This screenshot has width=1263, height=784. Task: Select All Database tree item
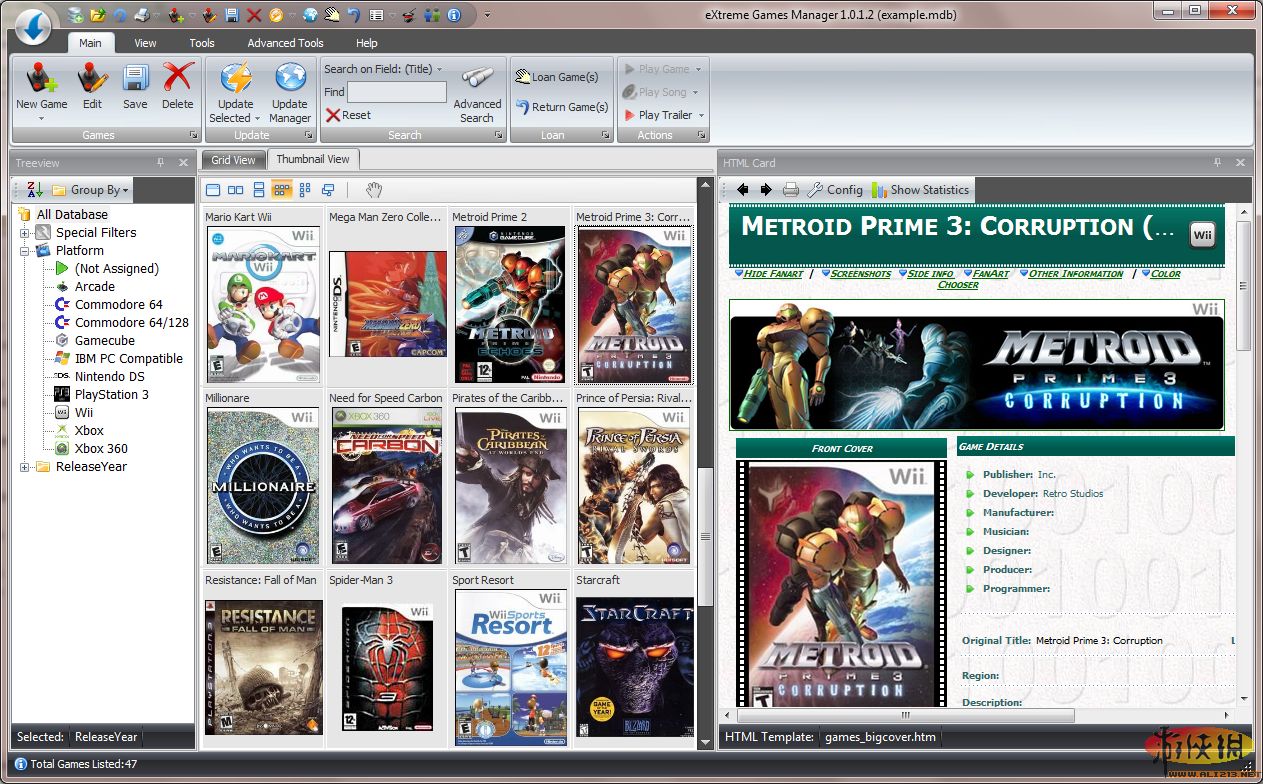tap(72, 214)
